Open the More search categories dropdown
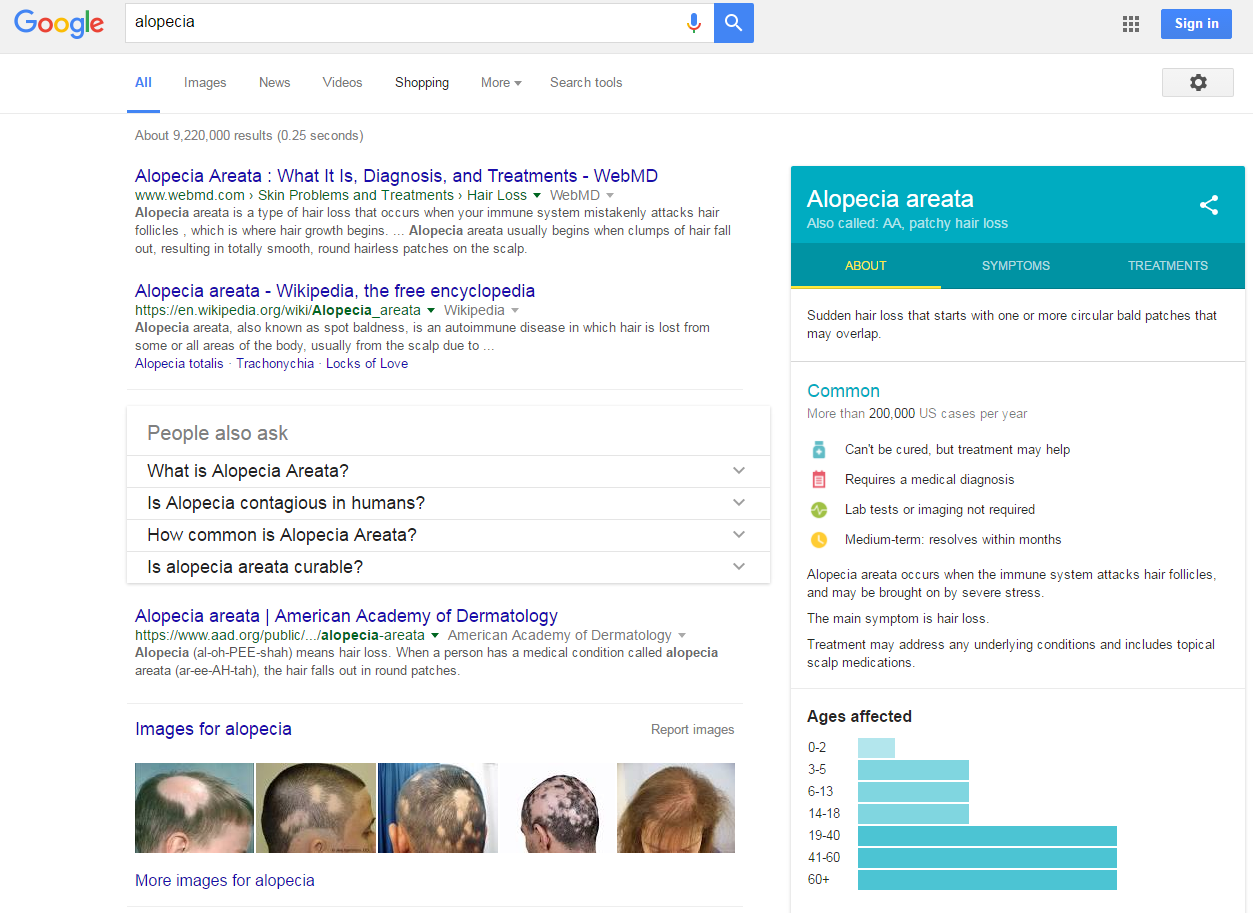The width and height of the screenshot is (1253, 913). coord(501,83)
